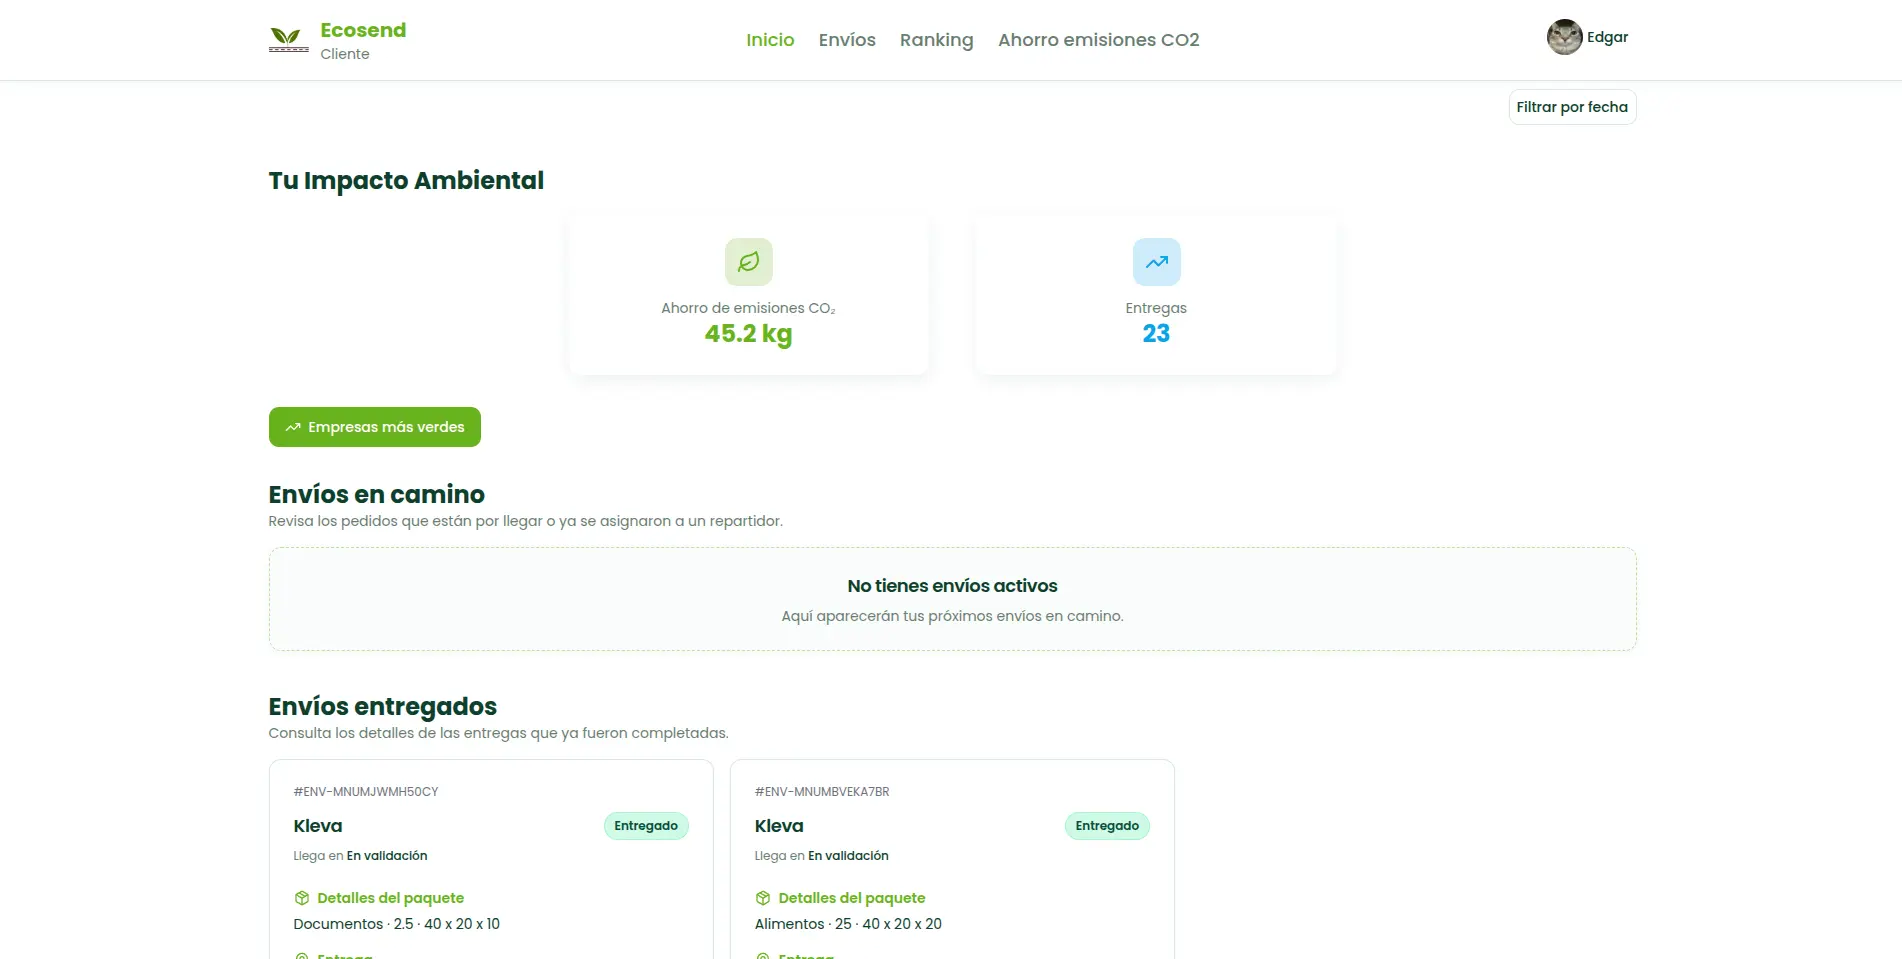Click Kleva title in Documentos card
This screenshot has width=1902, height=959.
point(318,826)
